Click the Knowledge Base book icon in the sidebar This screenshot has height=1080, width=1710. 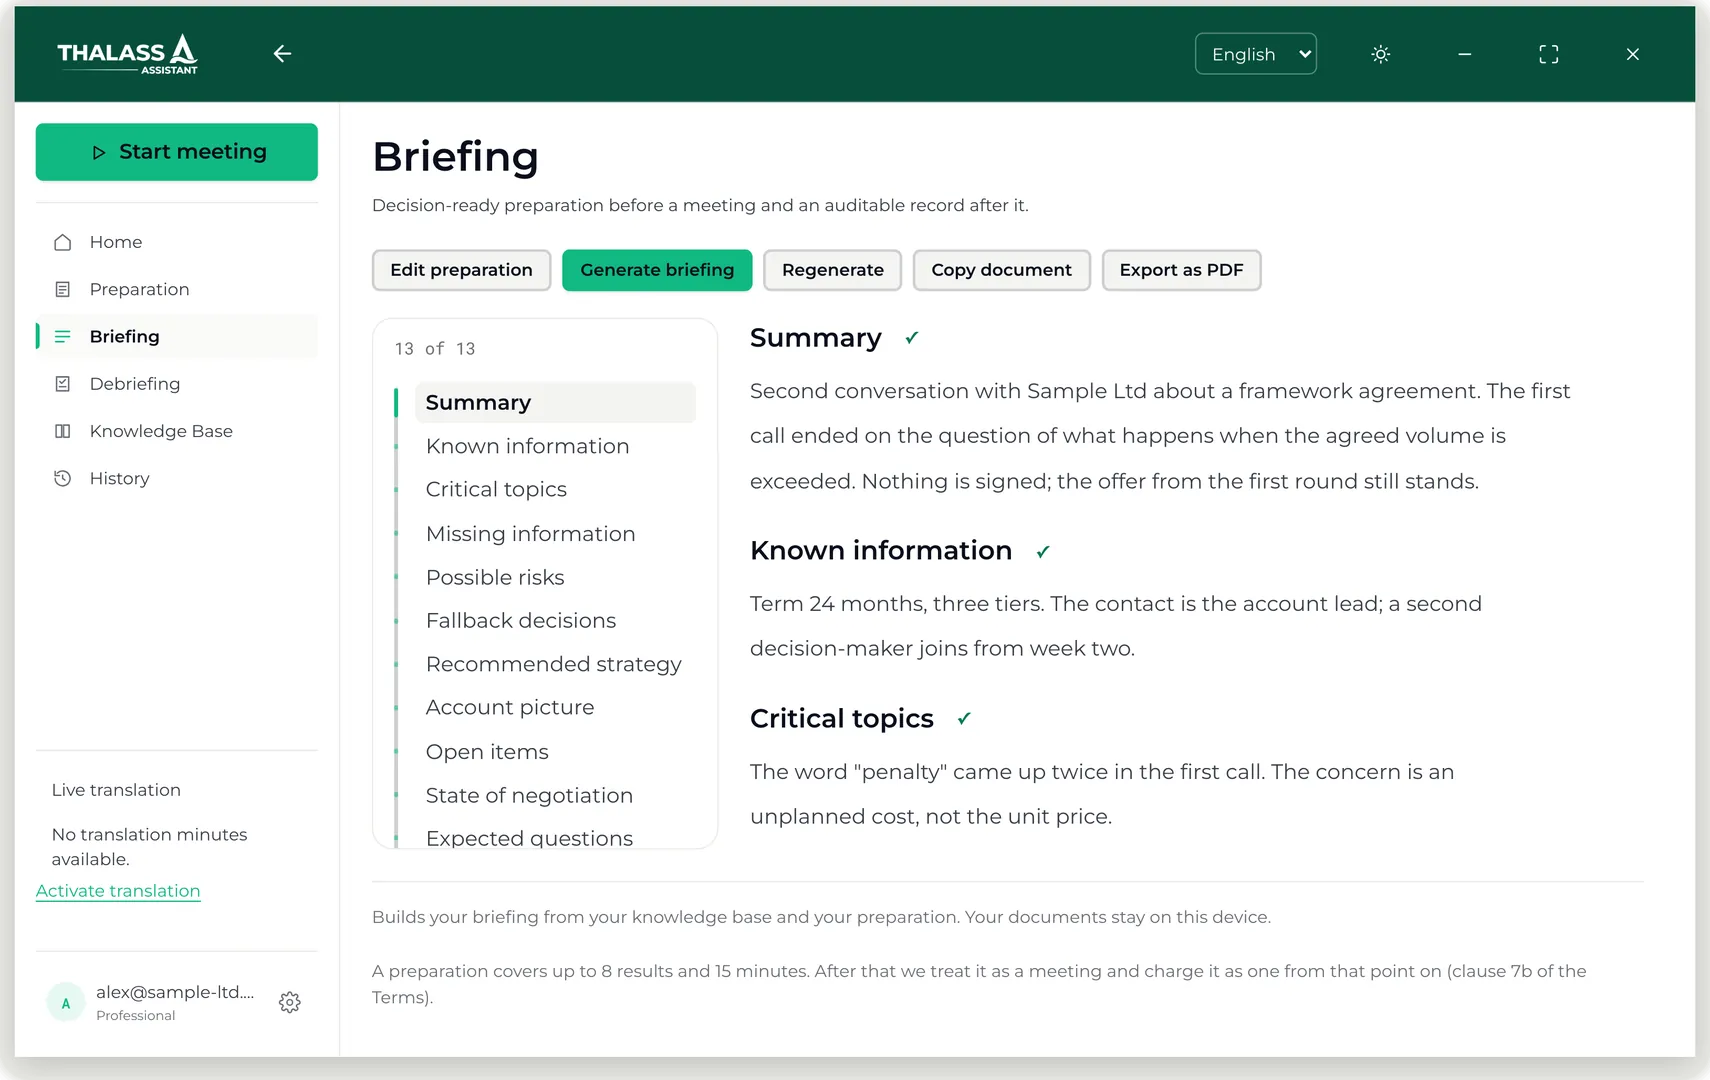[x=63, y=431]
